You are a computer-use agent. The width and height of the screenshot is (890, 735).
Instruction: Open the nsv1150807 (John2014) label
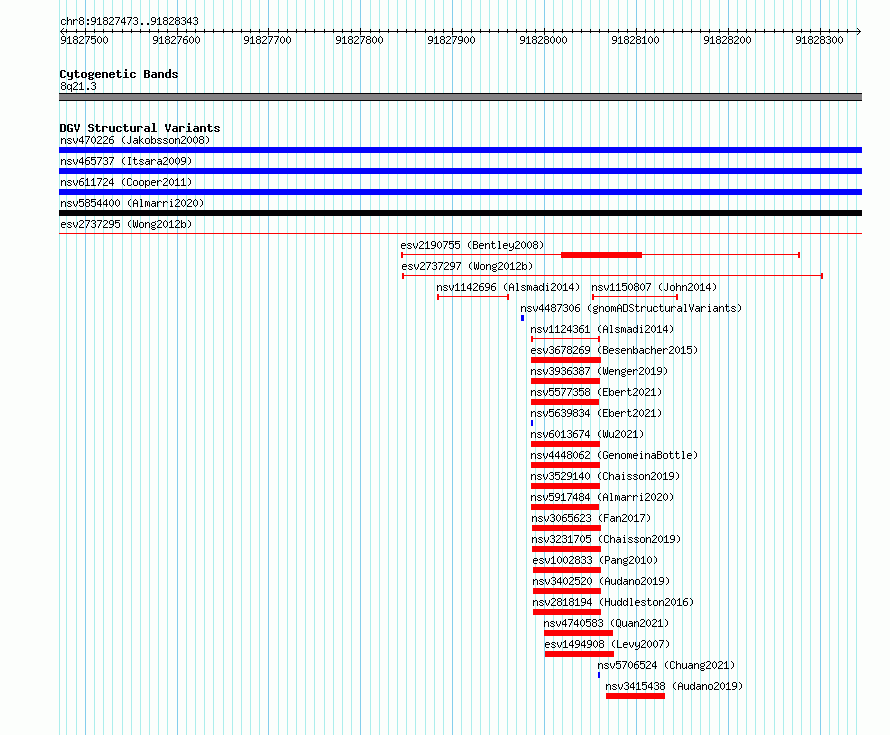click(x=654, y=287)
